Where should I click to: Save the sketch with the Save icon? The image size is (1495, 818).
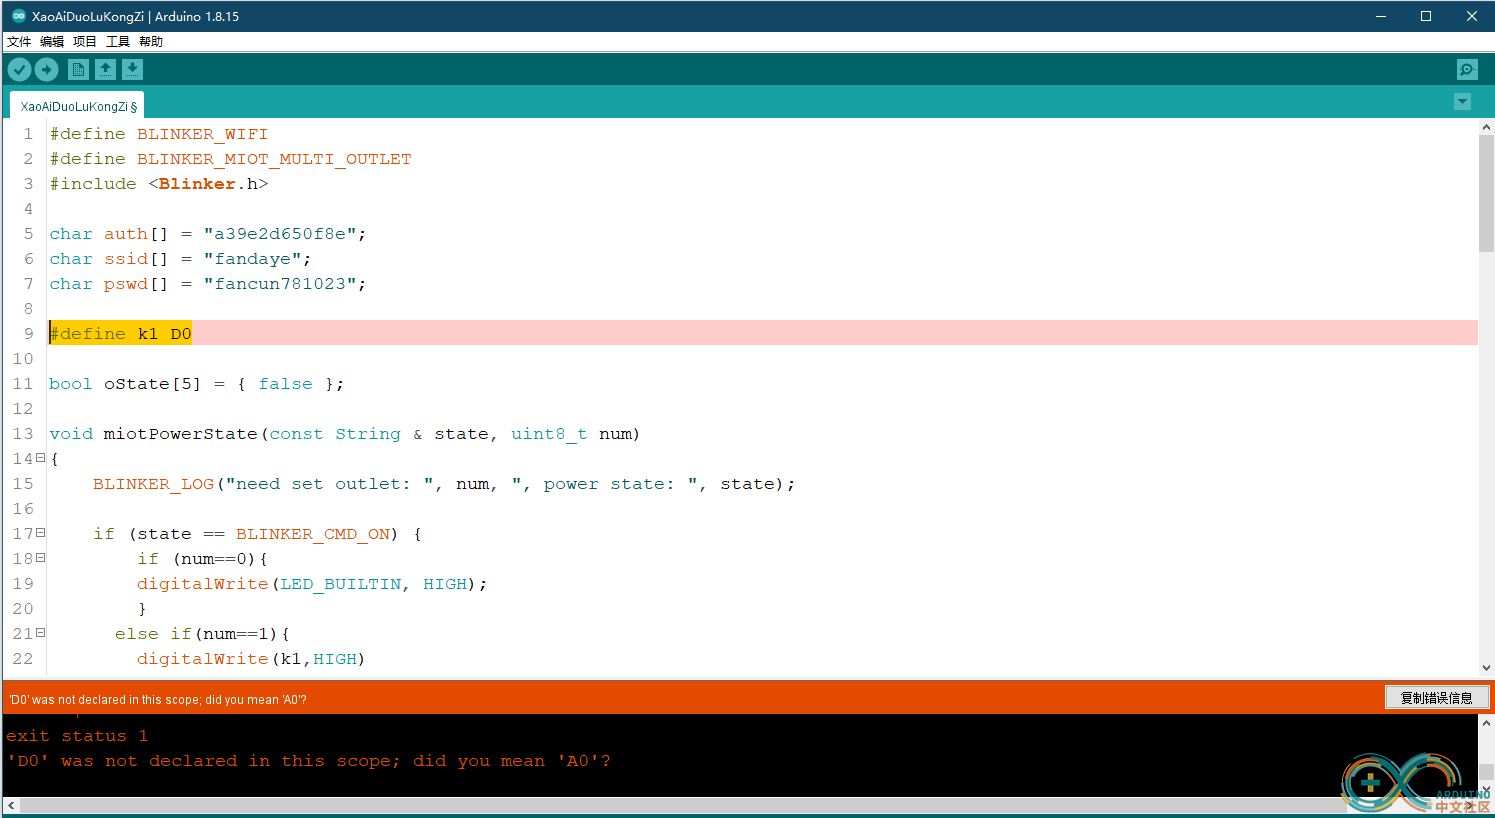pos(132,69)
